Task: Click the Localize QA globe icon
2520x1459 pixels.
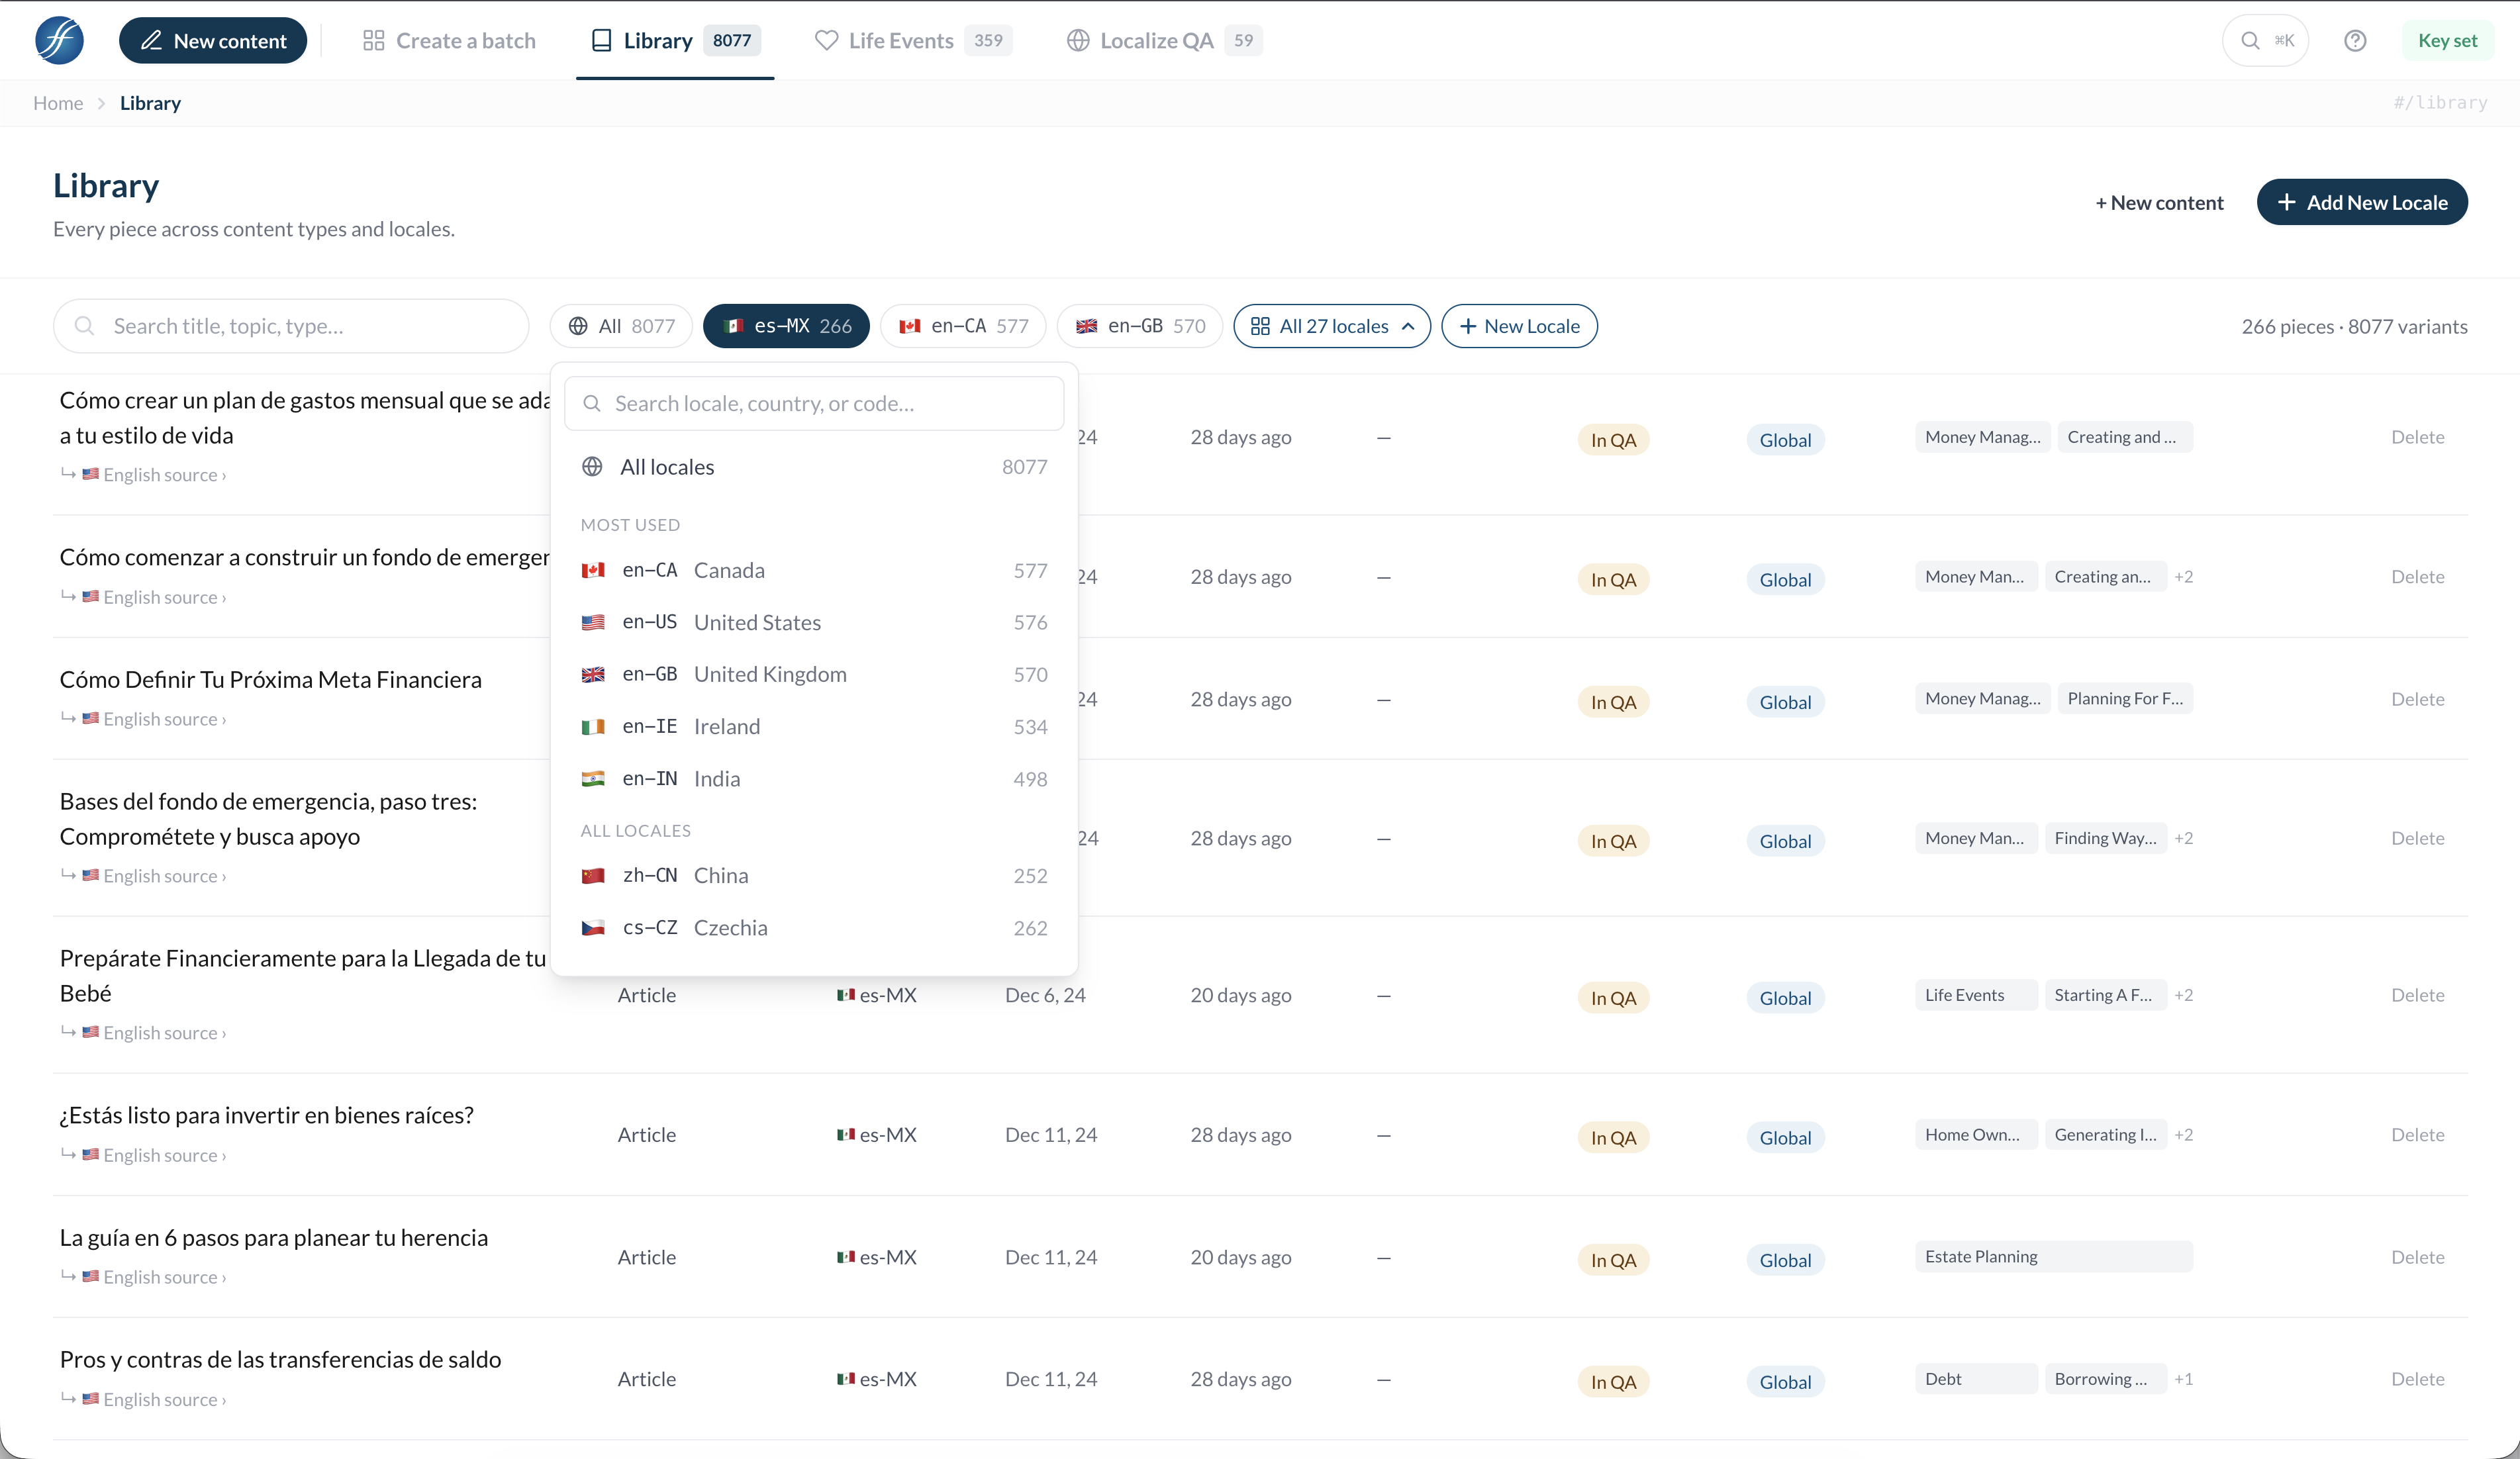Action: point(1078,40)
